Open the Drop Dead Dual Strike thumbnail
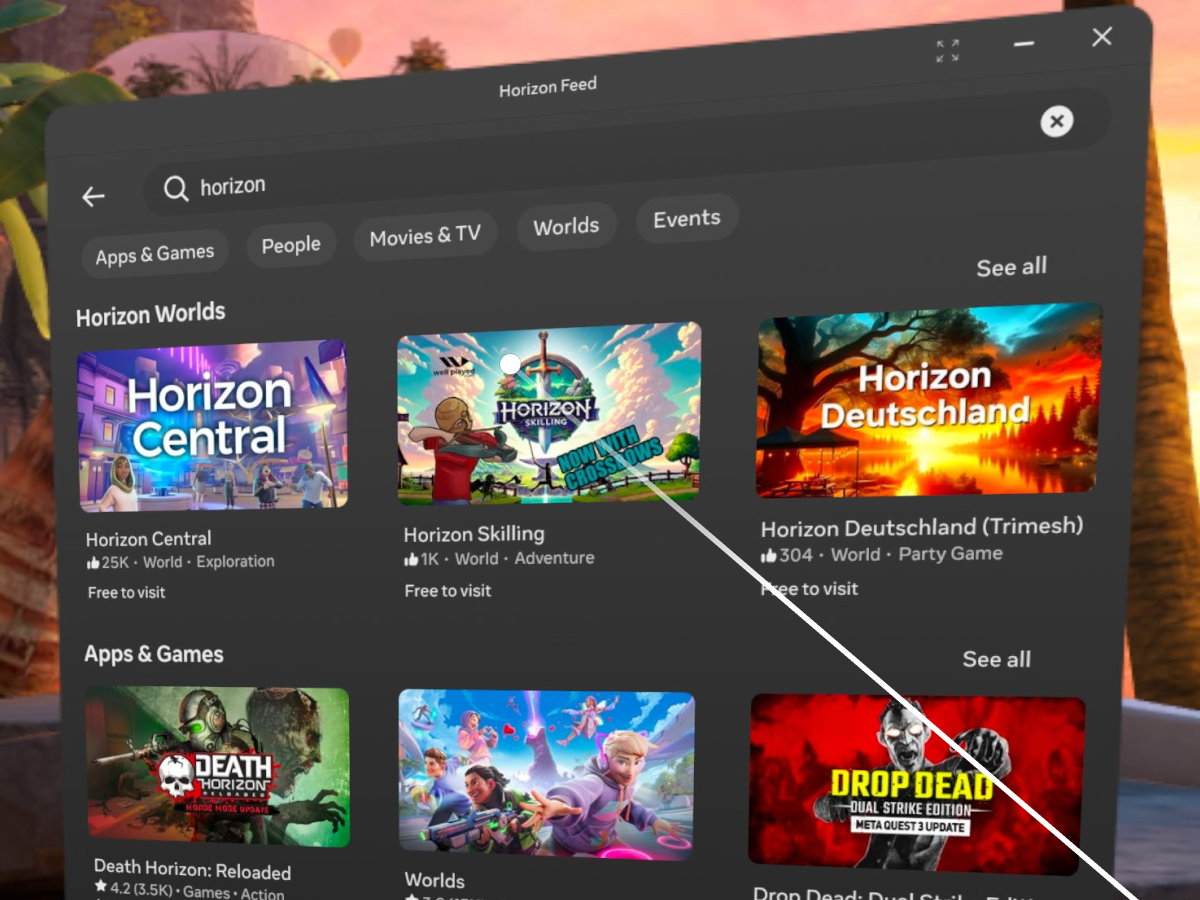 coord(917,783)
